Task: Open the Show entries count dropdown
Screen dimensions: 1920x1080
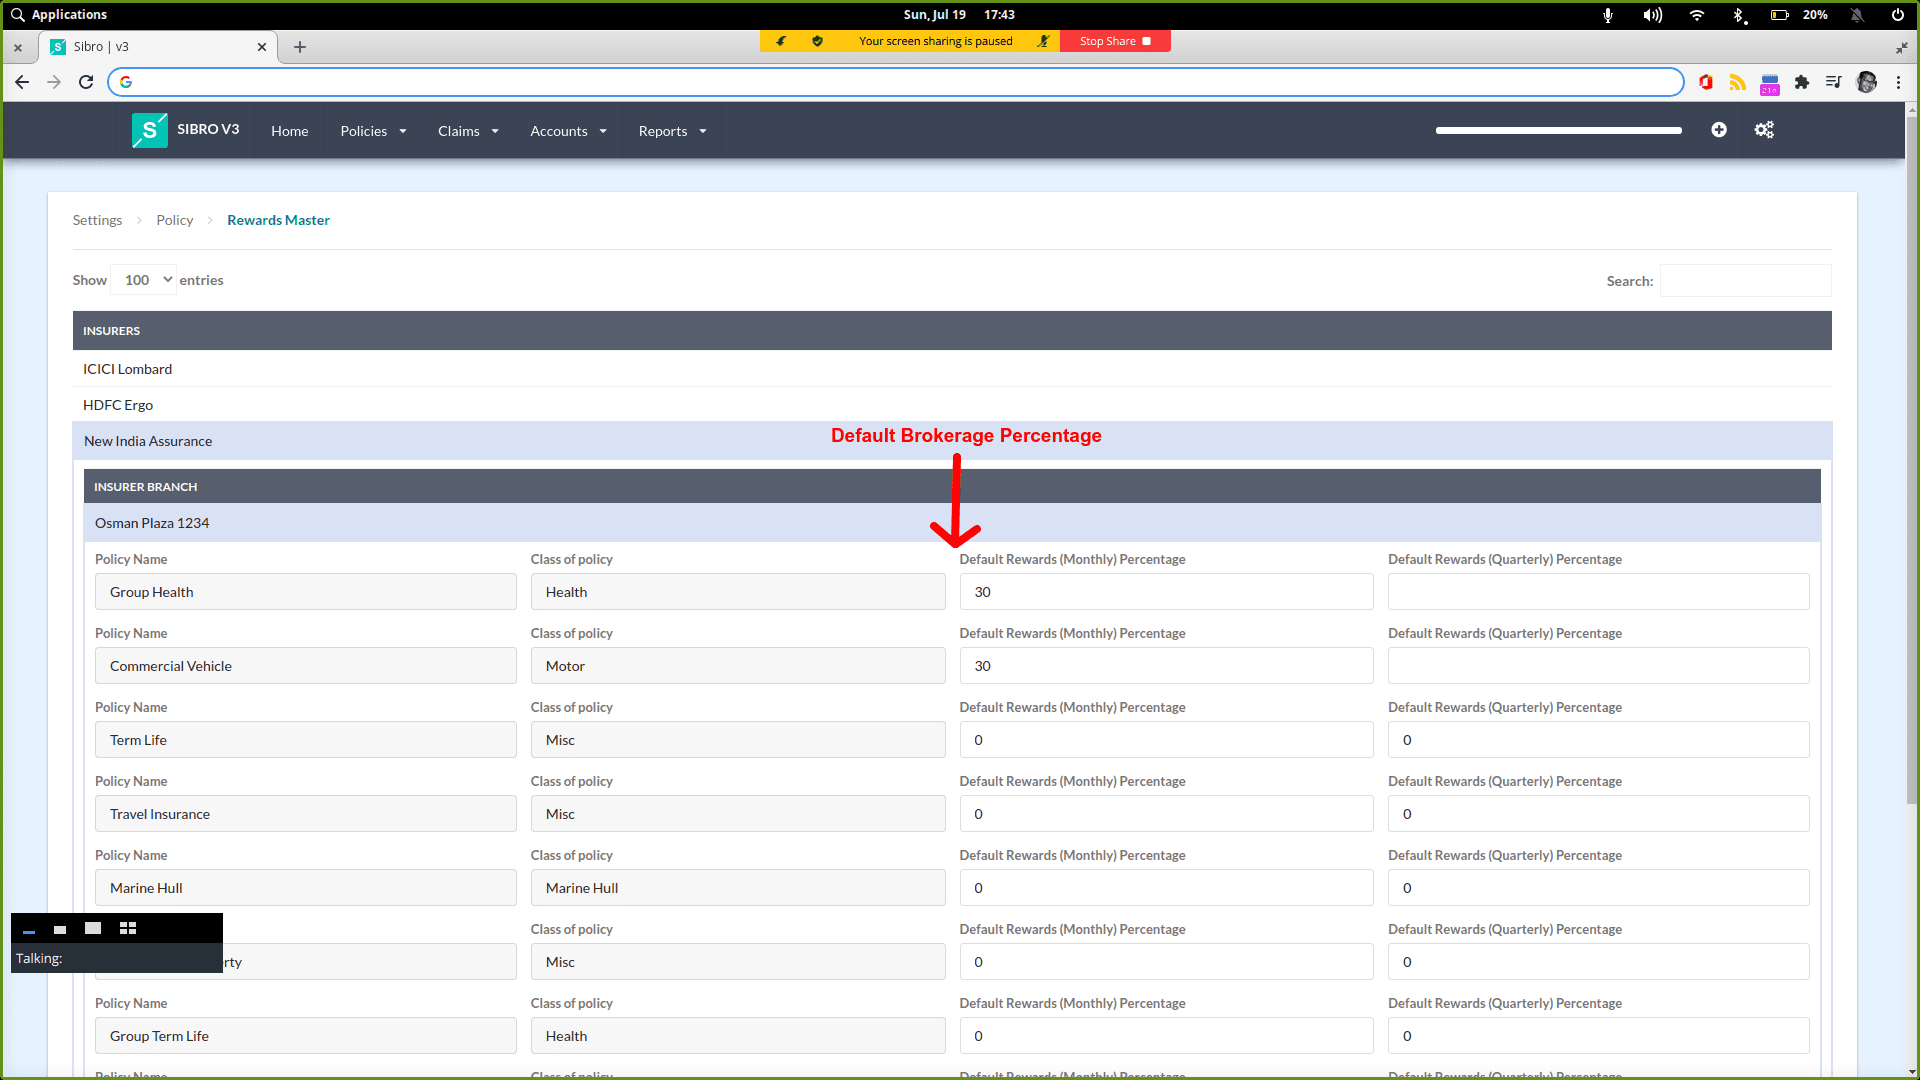Action: point(144,280)
